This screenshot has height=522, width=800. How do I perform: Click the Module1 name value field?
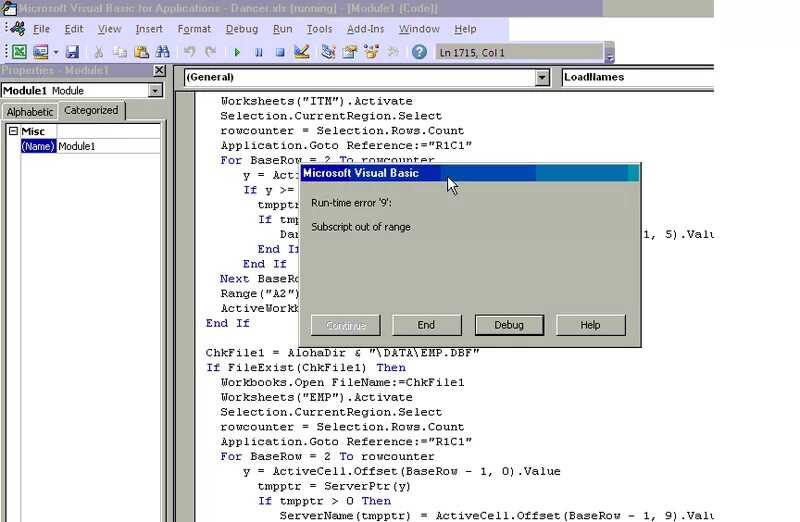(x=108, y=146)
